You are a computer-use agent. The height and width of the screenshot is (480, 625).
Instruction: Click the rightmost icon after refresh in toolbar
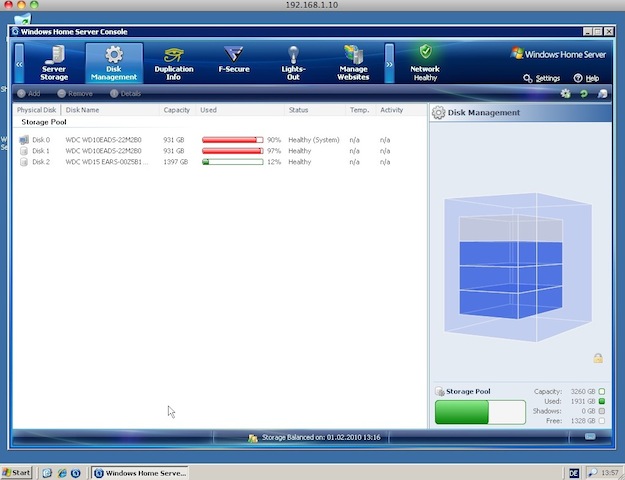pos(602,94)
